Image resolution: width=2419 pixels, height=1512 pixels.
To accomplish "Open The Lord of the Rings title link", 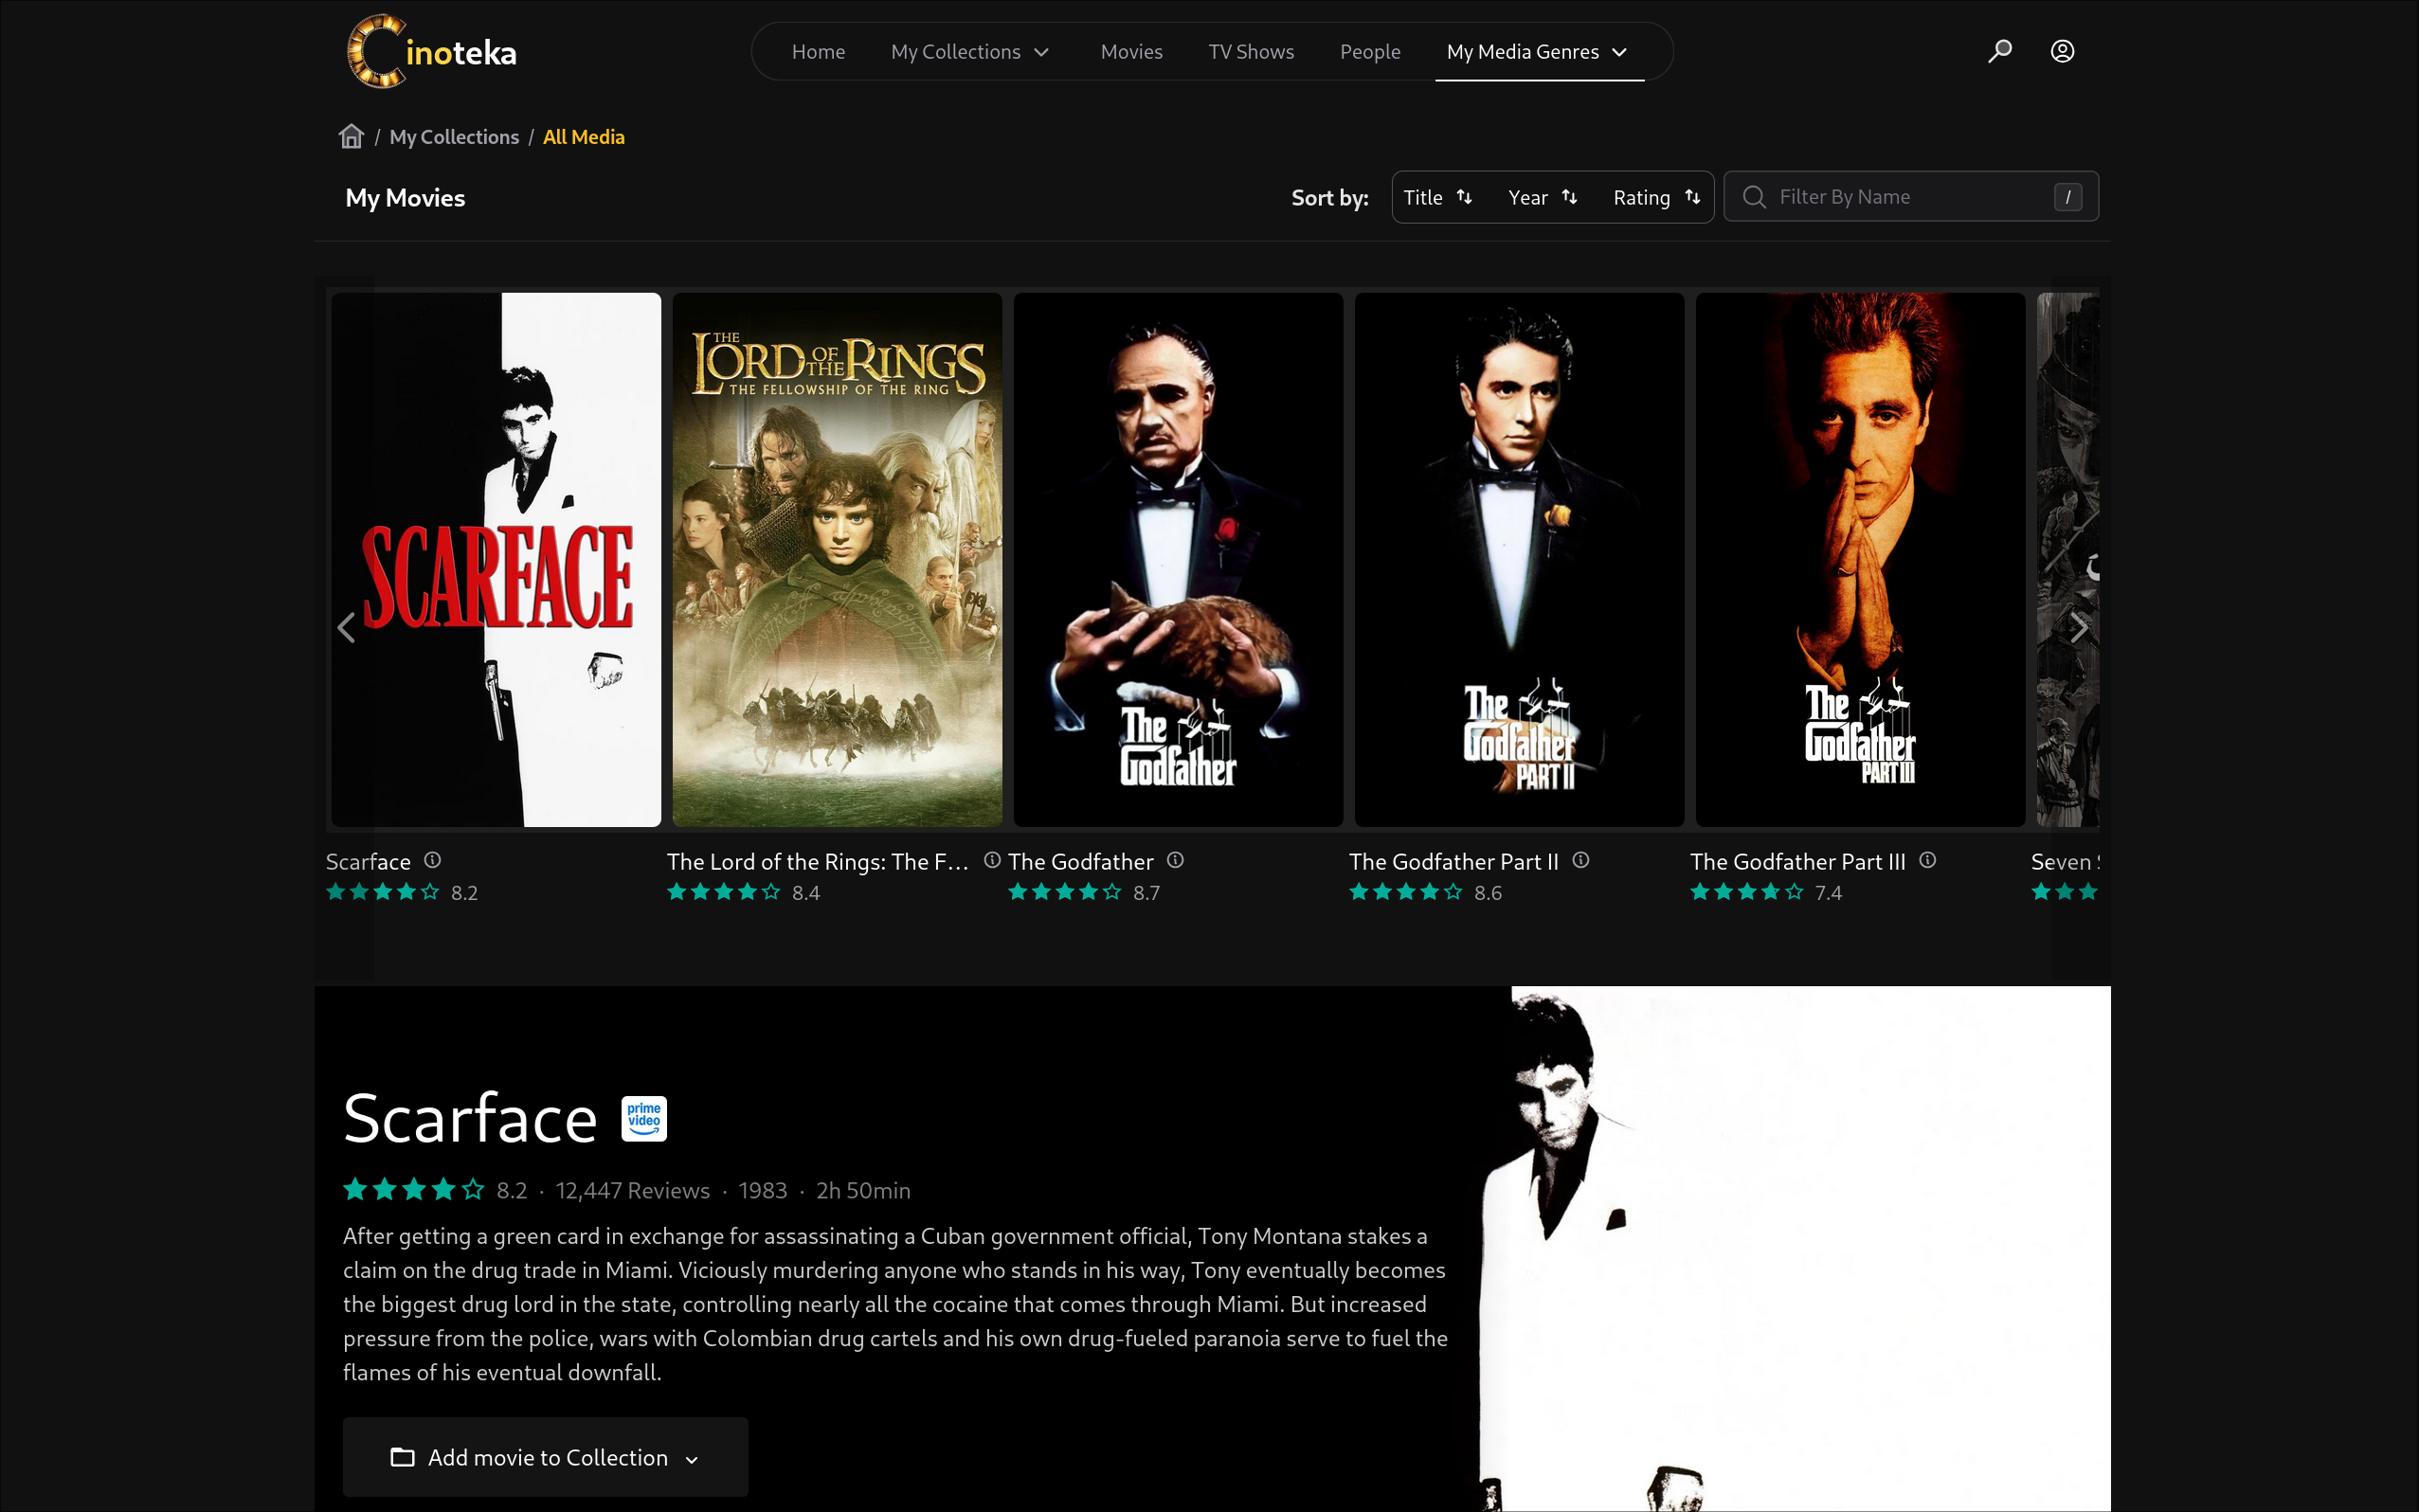I will click(x=818, y=861).
